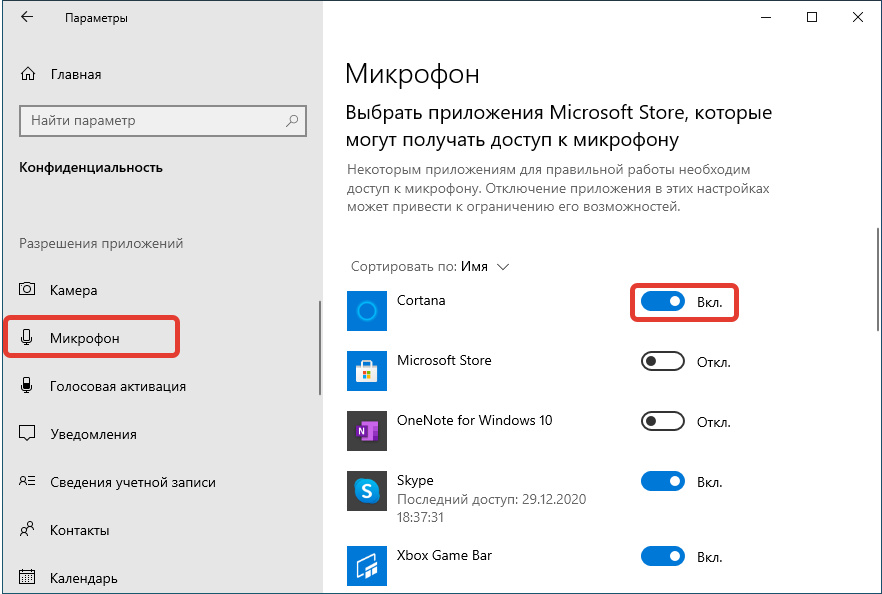Open Сведения учетной записи section

click(x=132, y=482)
